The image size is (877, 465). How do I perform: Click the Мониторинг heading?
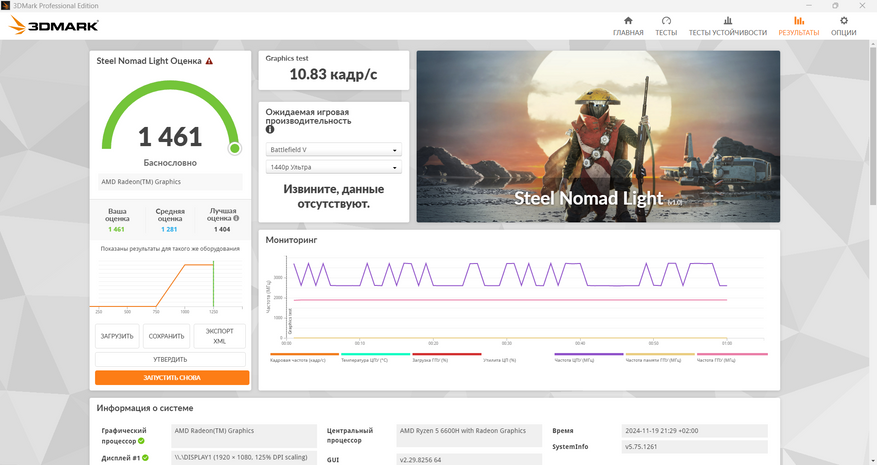(x=291, y=239)
